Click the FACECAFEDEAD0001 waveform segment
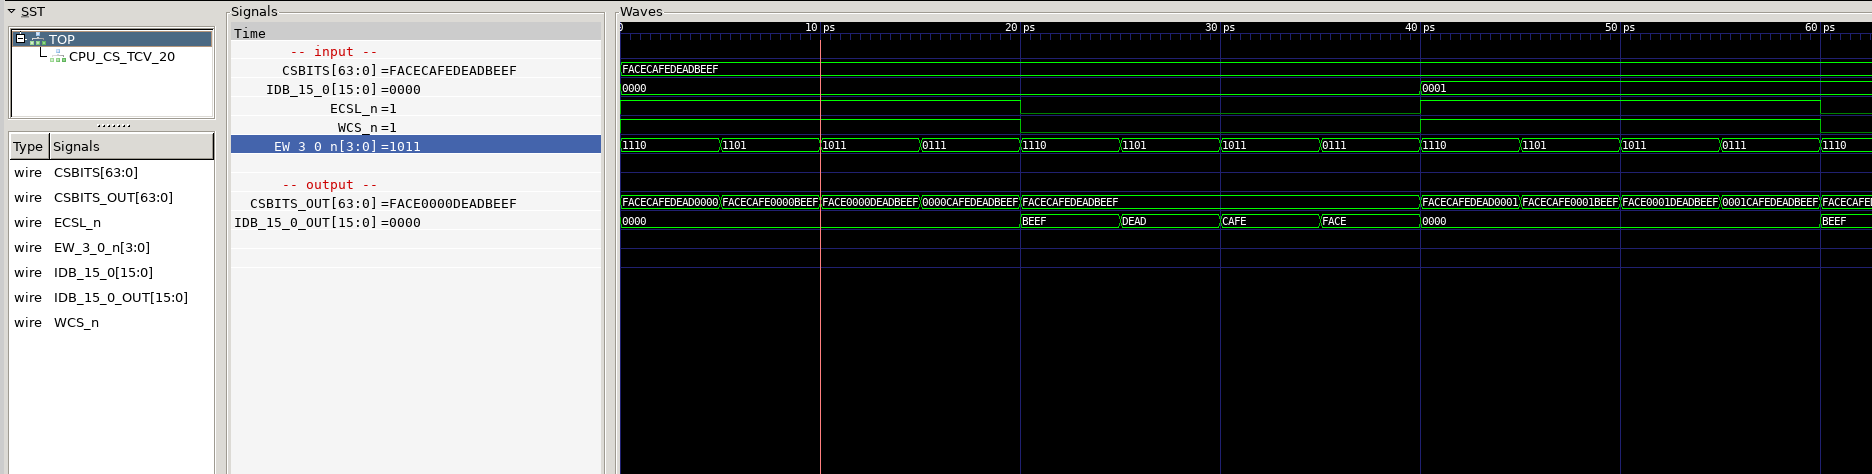 [x=1470, y=202]
